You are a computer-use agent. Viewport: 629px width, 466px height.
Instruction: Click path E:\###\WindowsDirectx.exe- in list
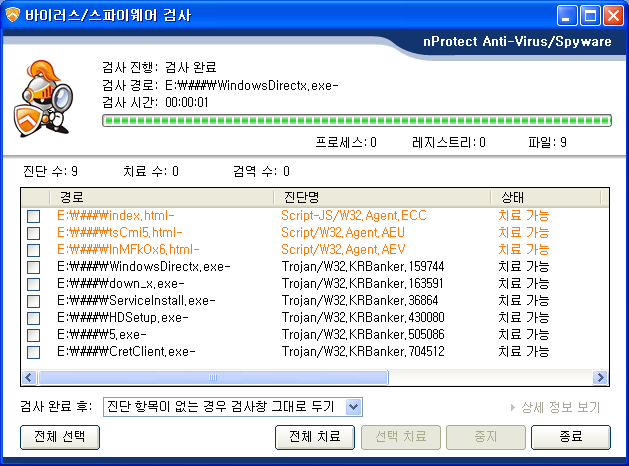[x=144, y=267]
